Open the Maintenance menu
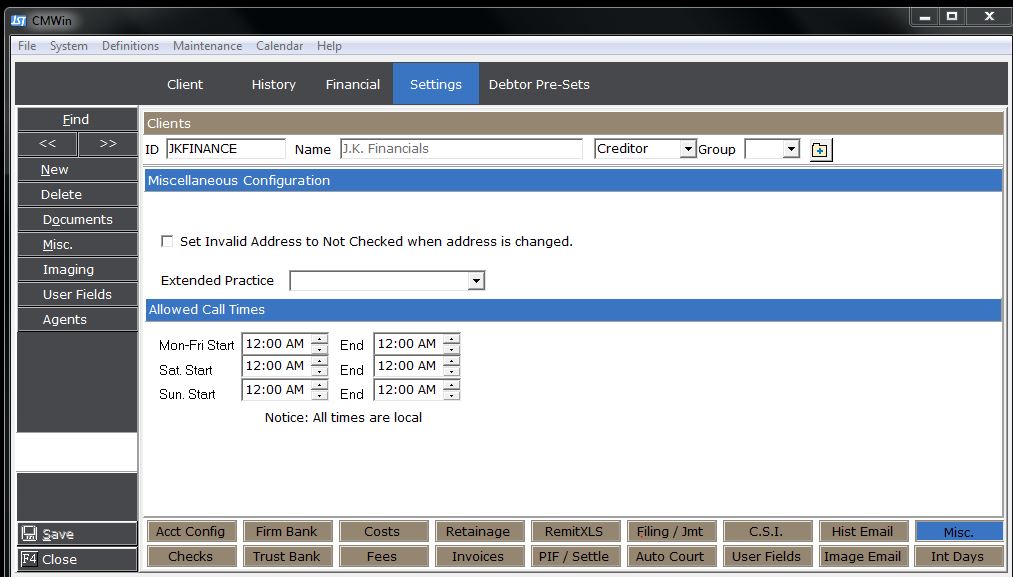The image size is (1013, 577). coord(207,46)
